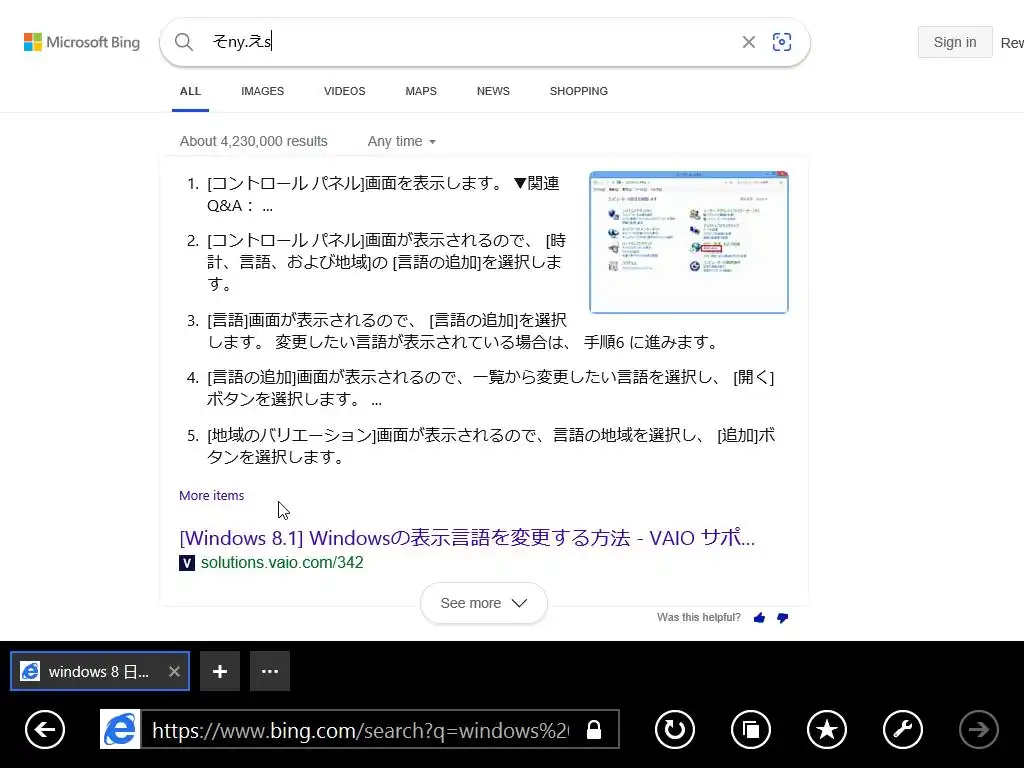
Task: Switch to the SHOPPING tab
Action: coord(579,91)
